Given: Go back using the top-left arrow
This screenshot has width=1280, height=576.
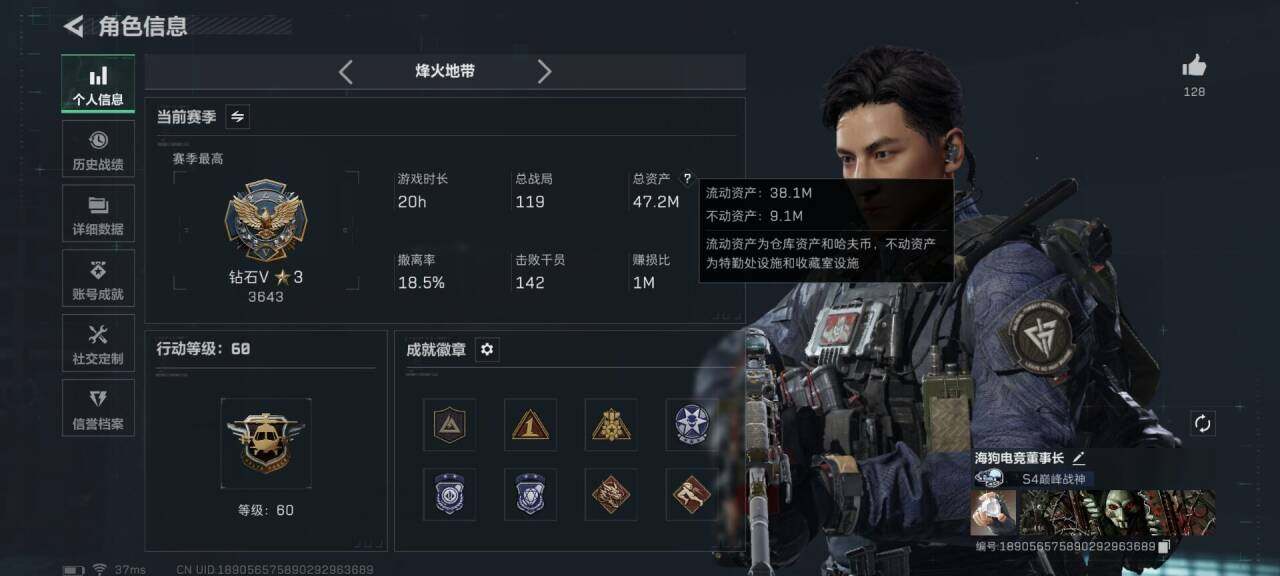Looking at the screenshot, I should point(73,26).
